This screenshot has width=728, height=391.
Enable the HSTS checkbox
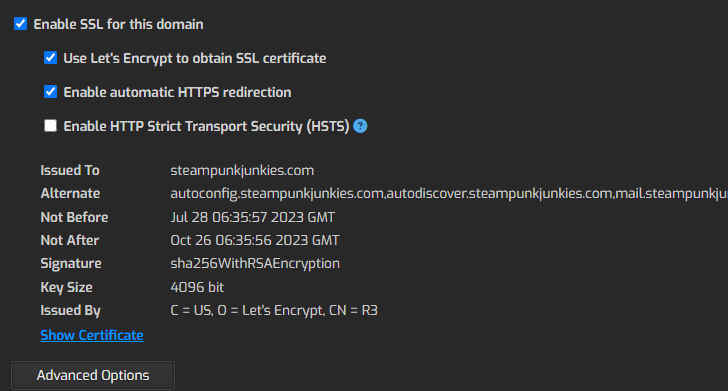point(50,126)
